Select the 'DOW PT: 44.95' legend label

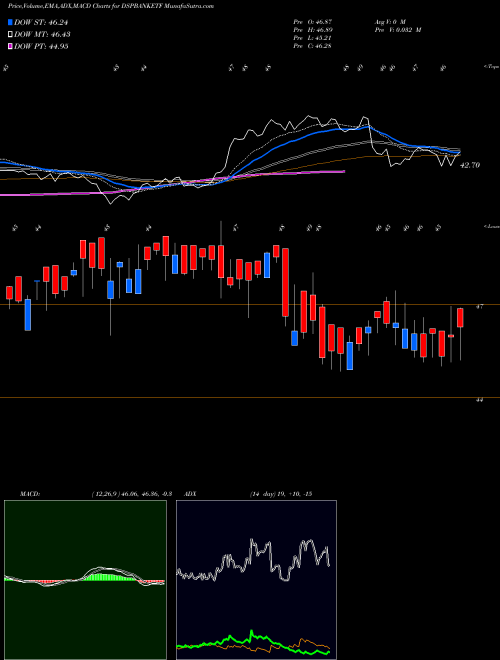(41, 46)
